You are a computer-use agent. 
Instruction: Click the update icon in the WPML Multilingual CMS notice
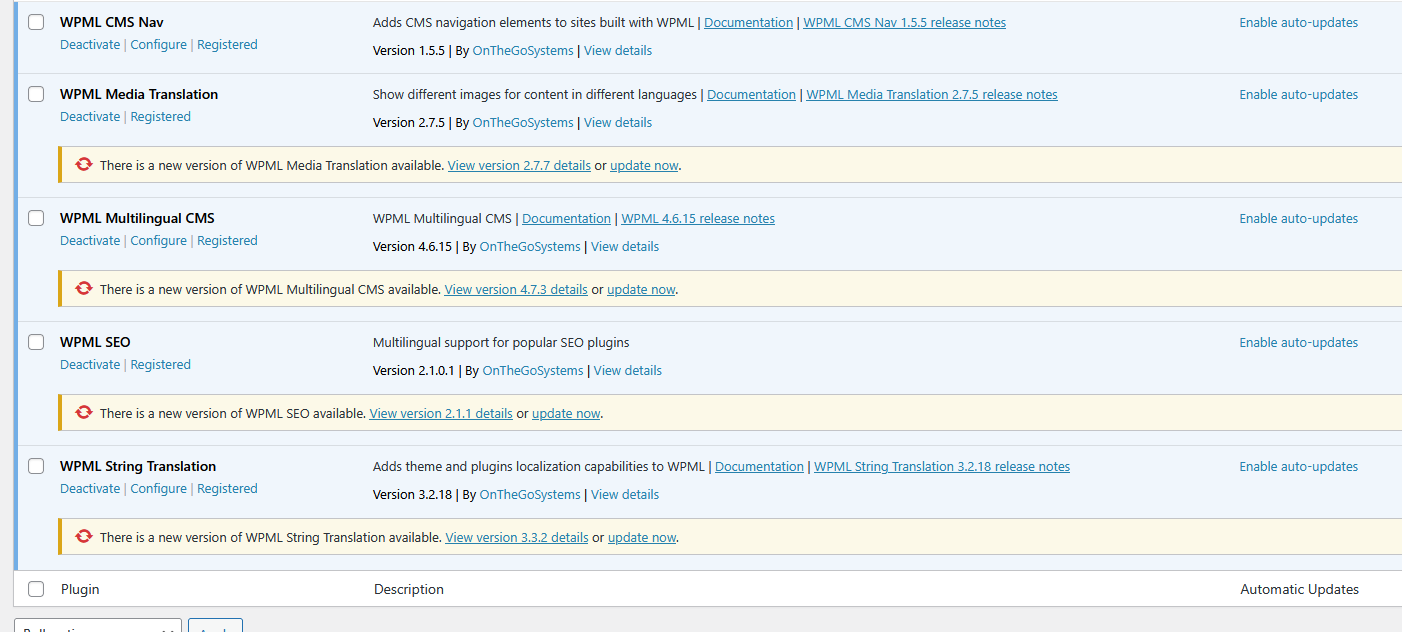84,289
